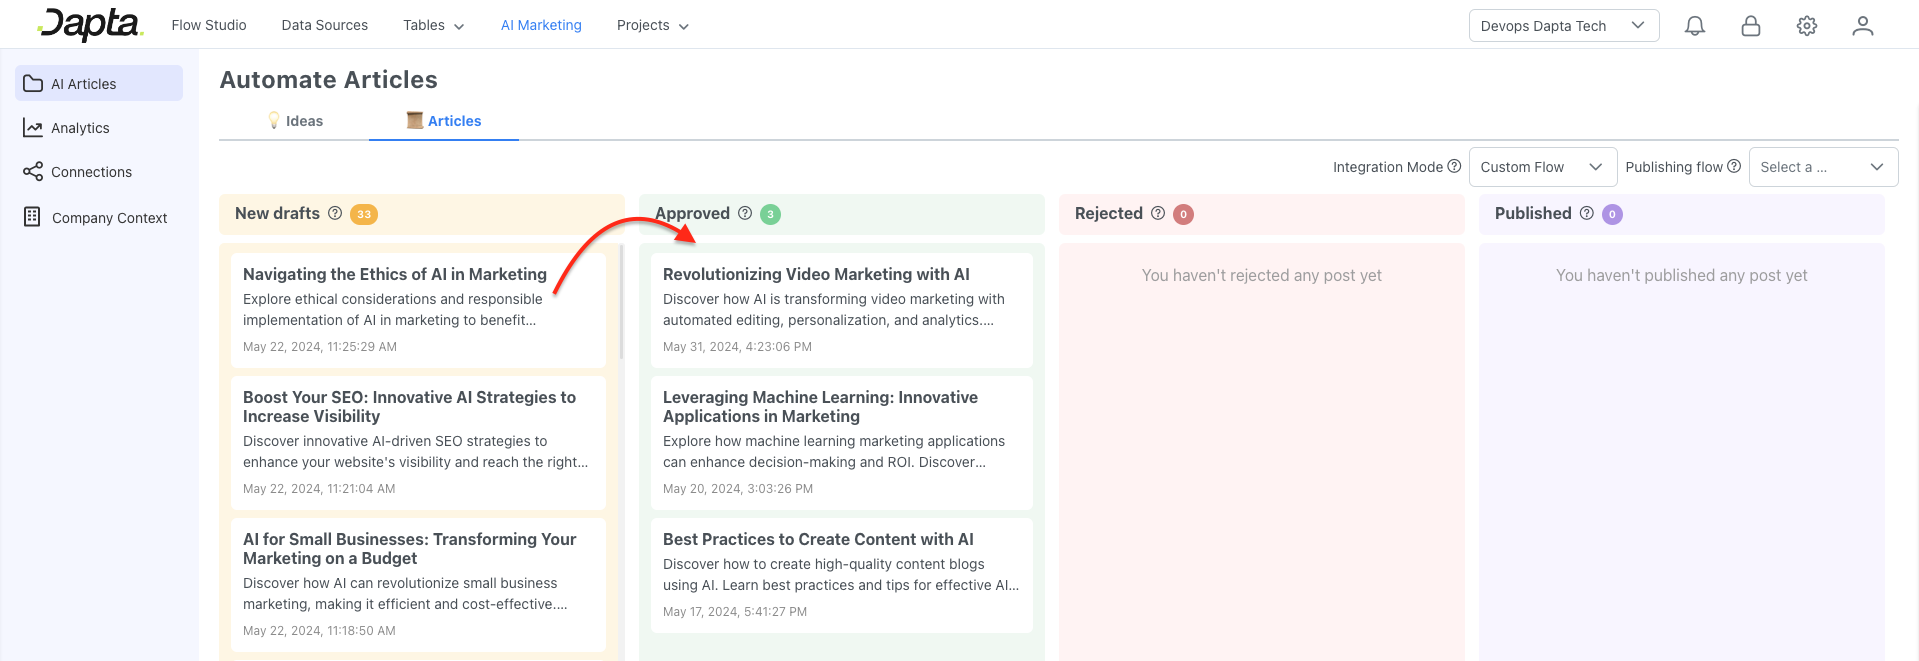Open Analytics in the sidebar
The width and height of the screenshot is (1919, 661).
tap(80, 128)
